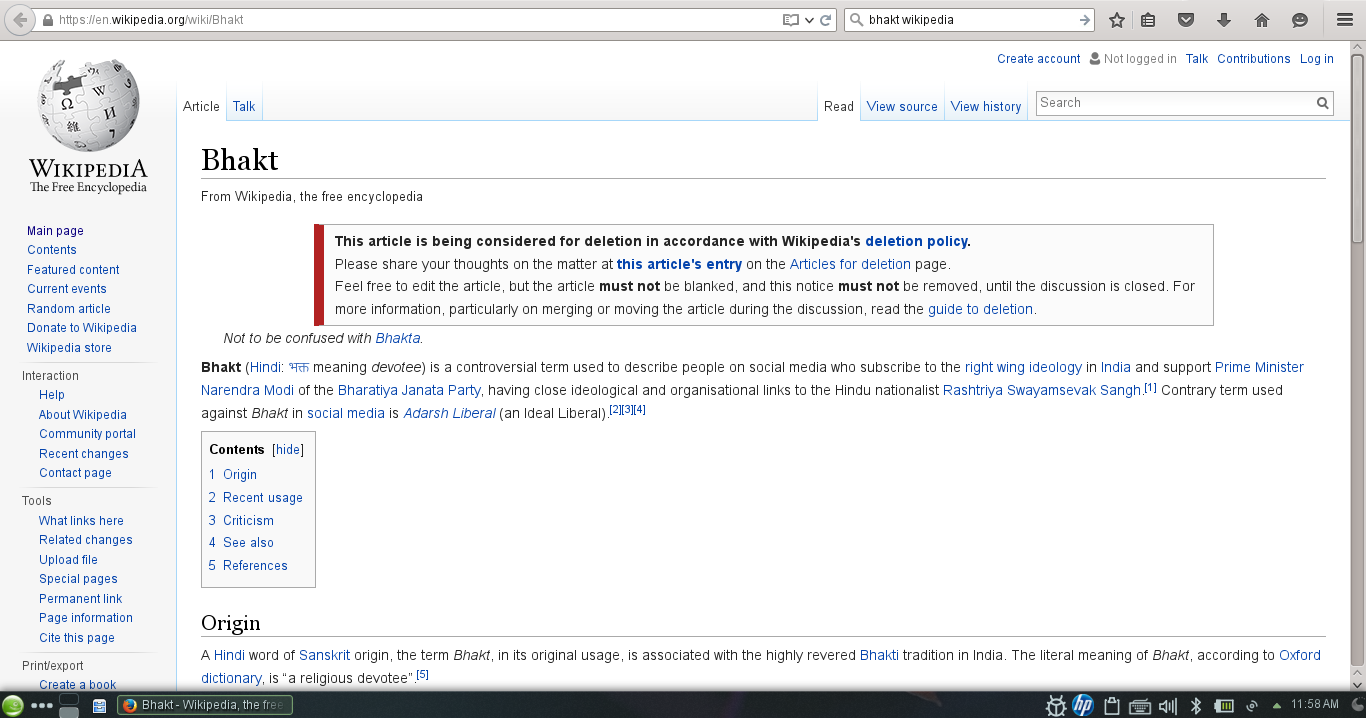
Task: Open the Cite this page link
Action: [x=77, y=638]
